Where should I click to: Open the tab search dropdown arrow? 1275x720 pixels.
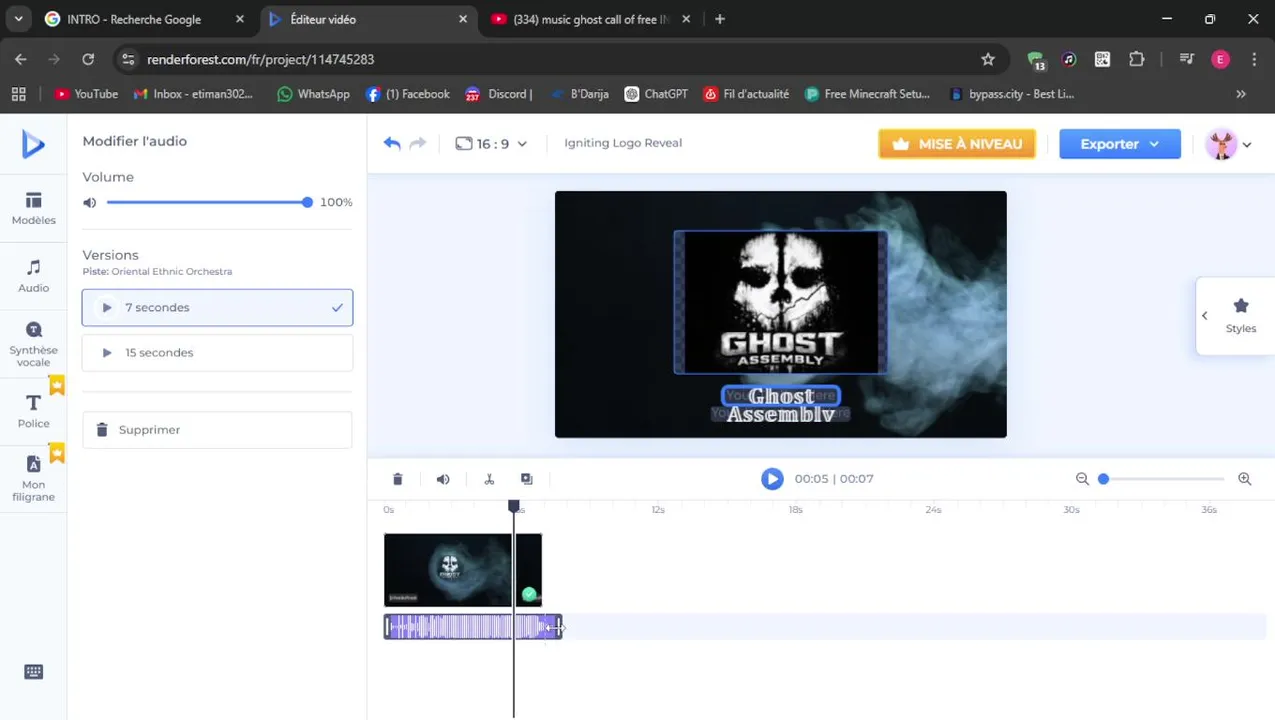click(x=18, y=19)
